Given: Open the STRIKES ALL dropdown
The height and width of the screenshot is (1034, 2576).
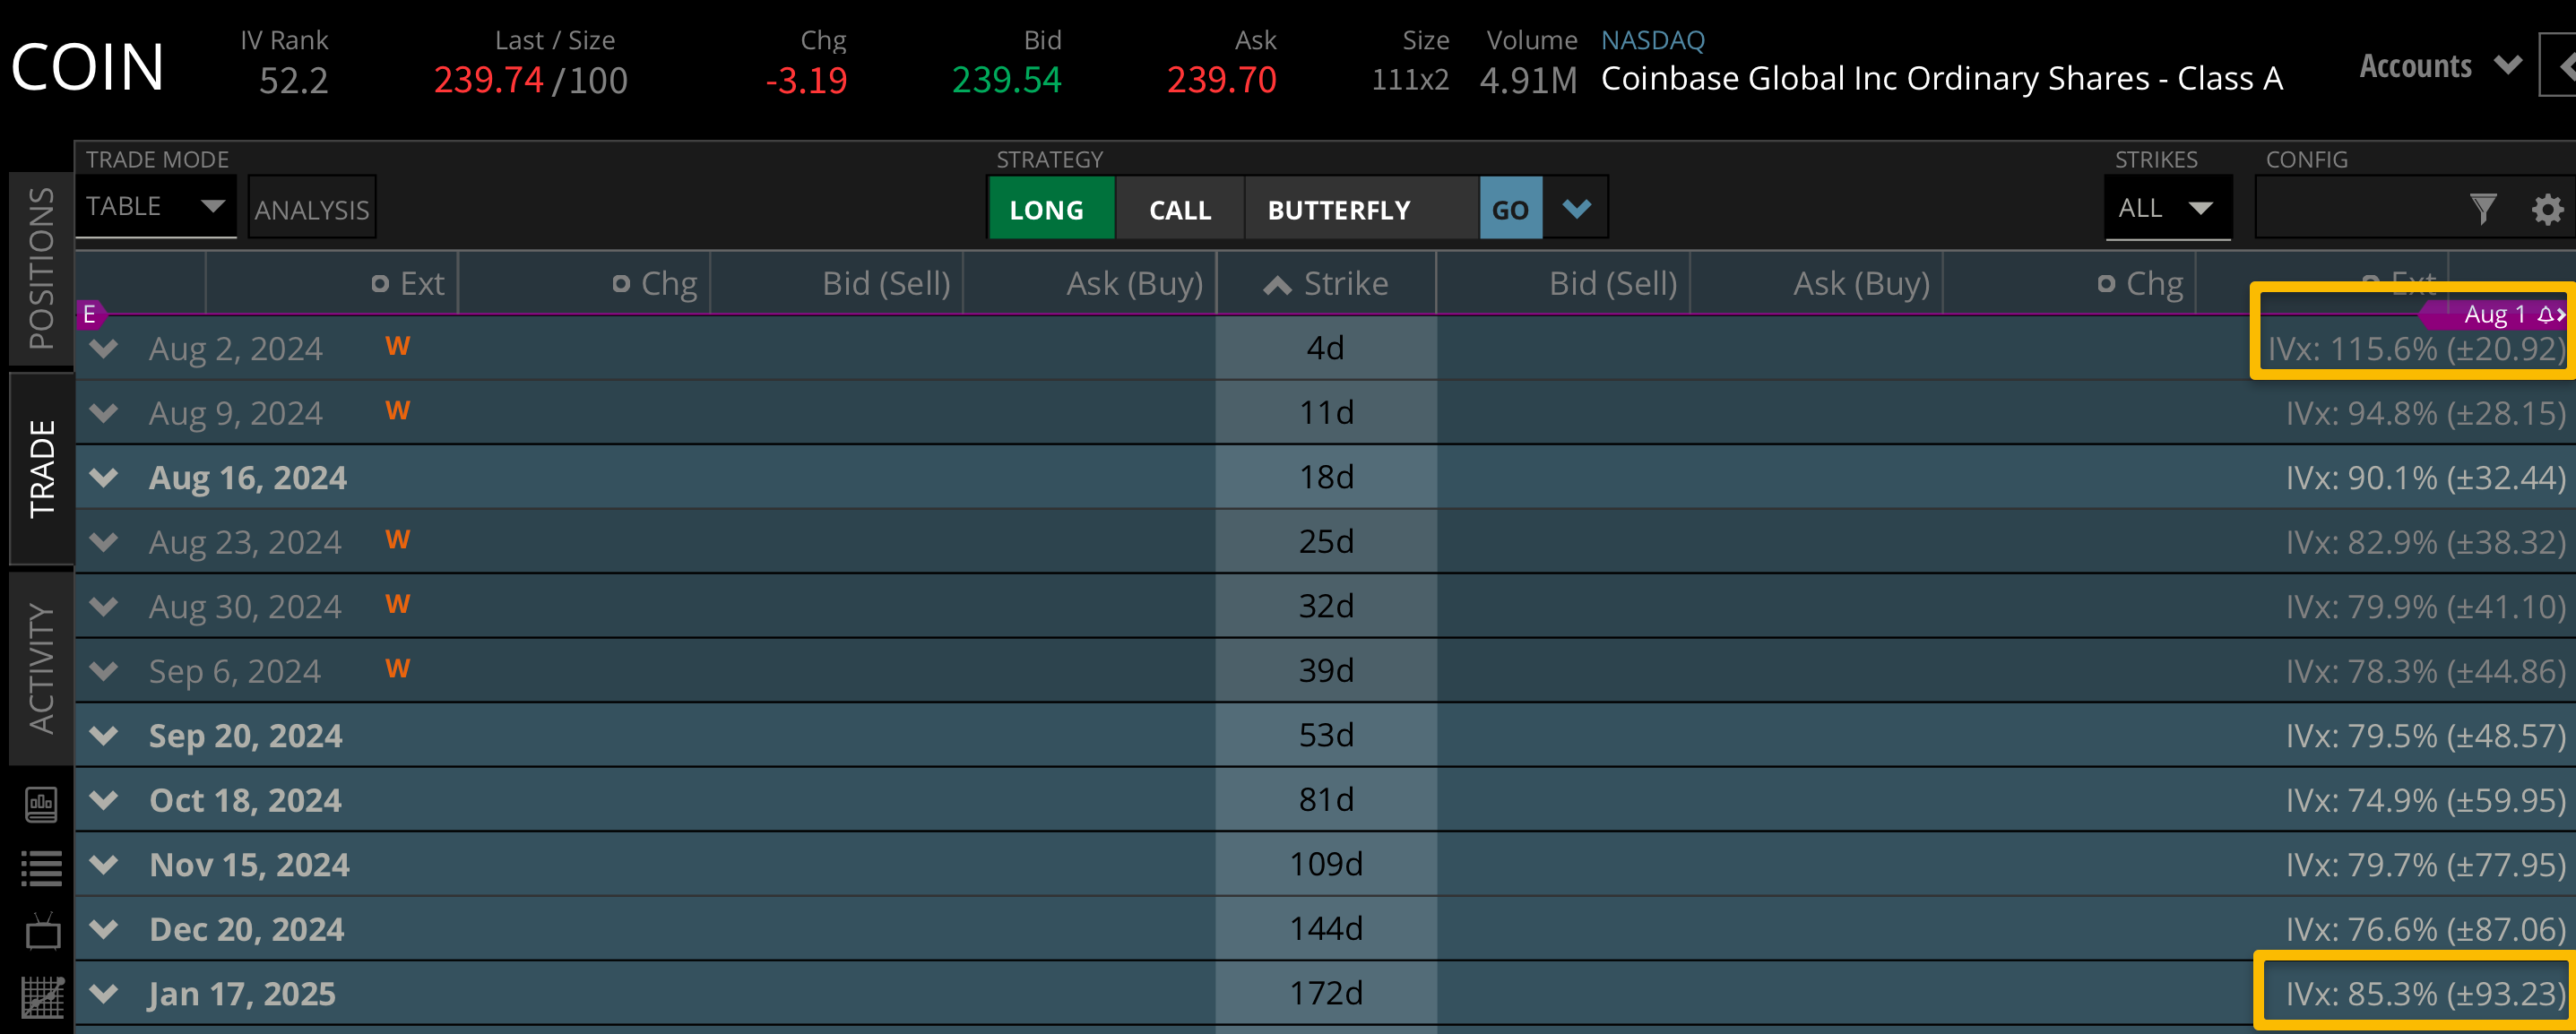Looking at the screenshot, I should [x=2166, y=208].
